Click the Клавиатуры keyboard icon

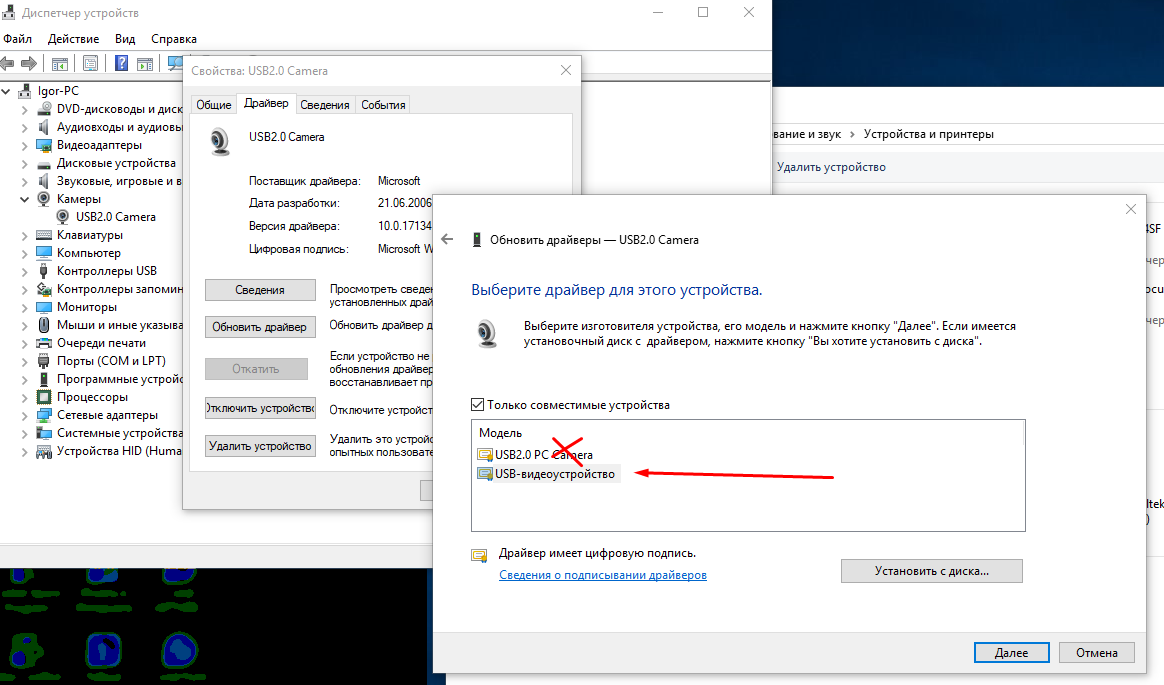click(x=44, y=235)
